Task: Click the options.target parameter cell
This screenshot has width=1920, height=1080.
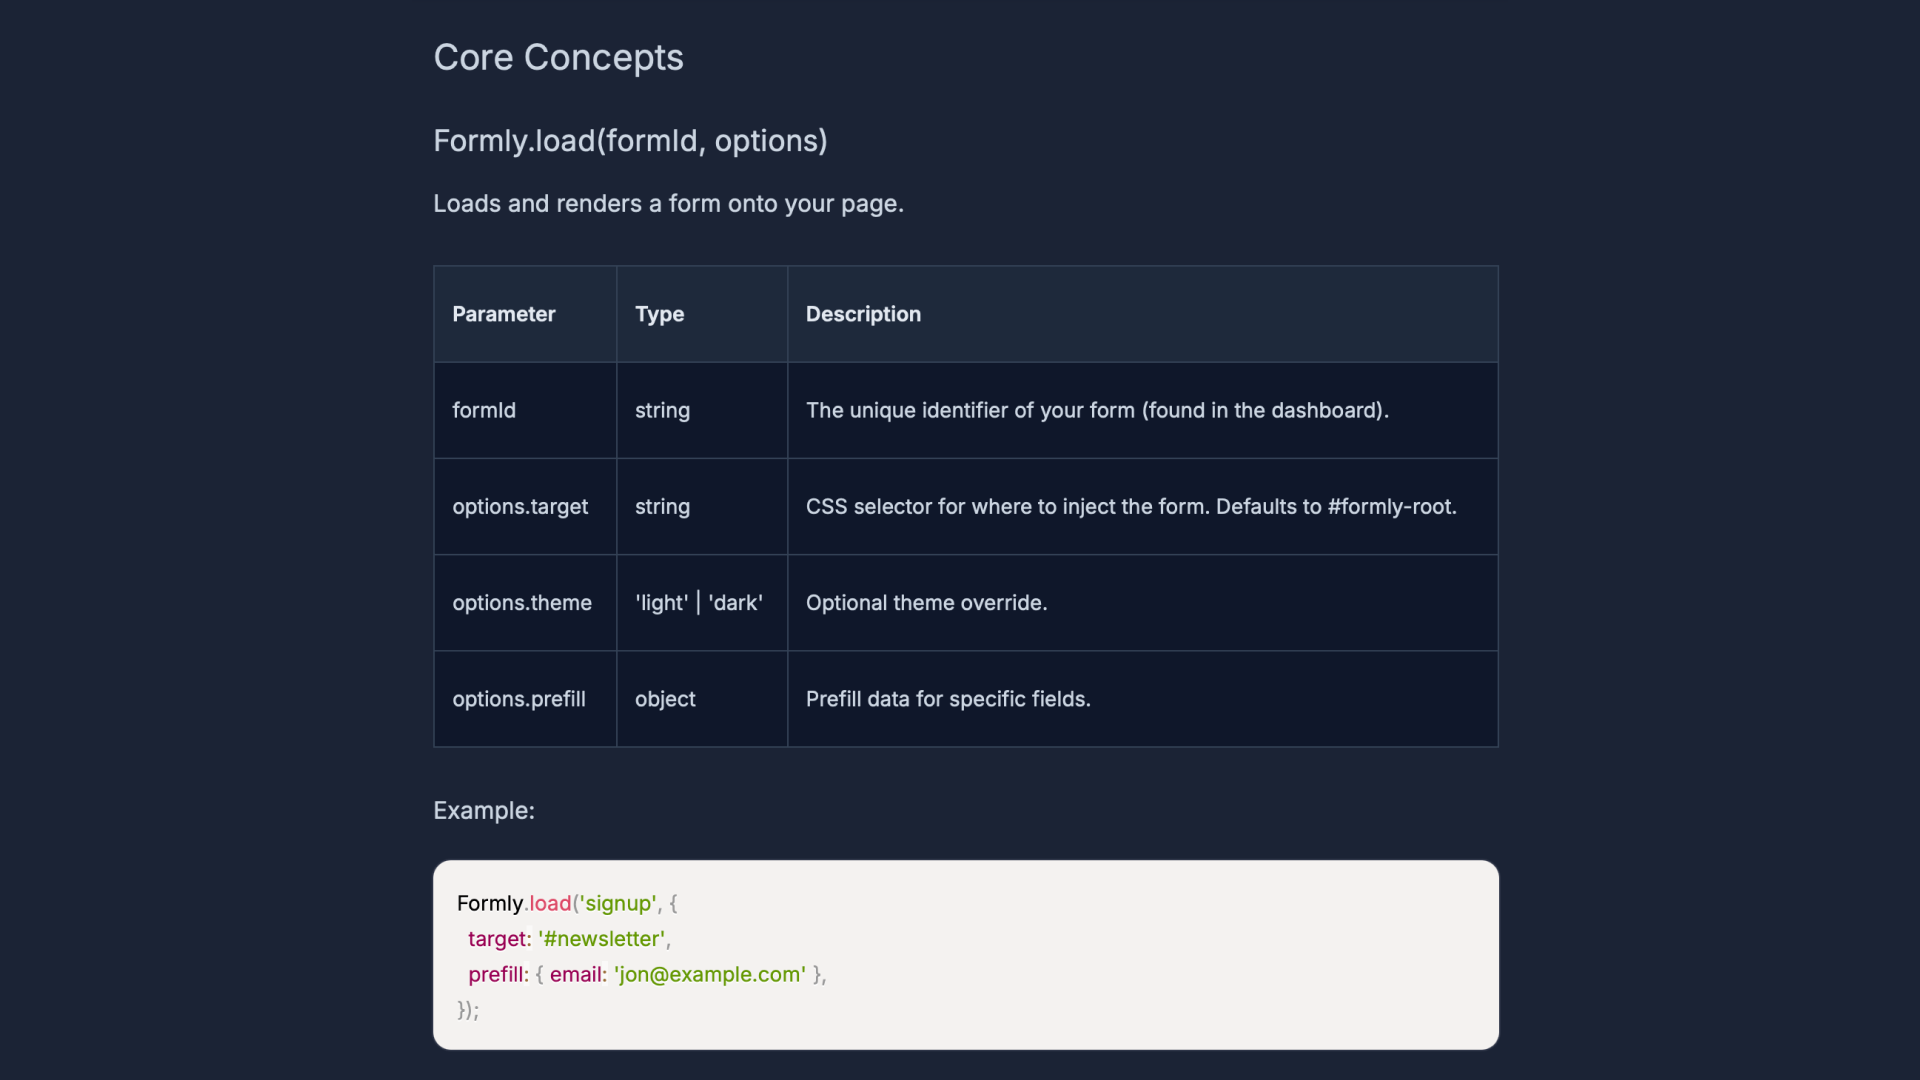Action: pos(520,507)
